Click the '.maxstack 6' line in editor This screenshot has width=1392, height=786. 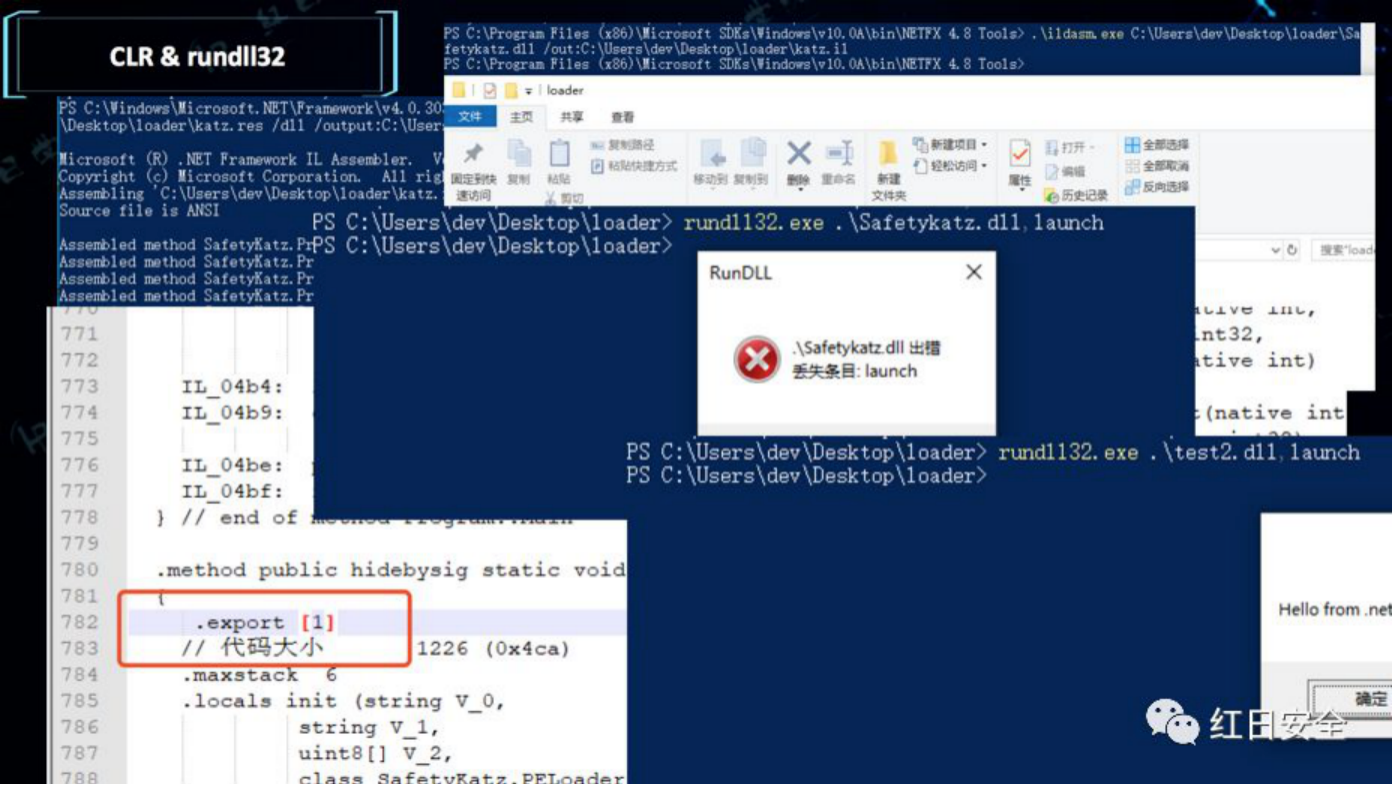[259, 675]
